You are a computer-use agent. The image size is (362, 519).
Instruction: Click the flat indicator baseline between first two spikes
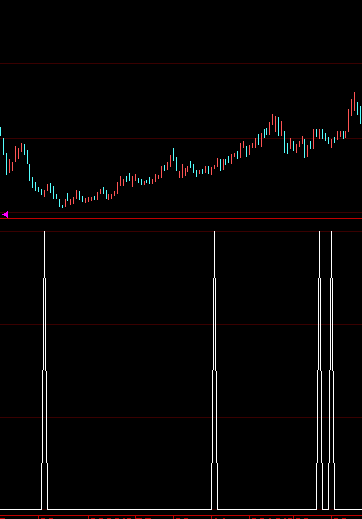click(x=129, y=509)
